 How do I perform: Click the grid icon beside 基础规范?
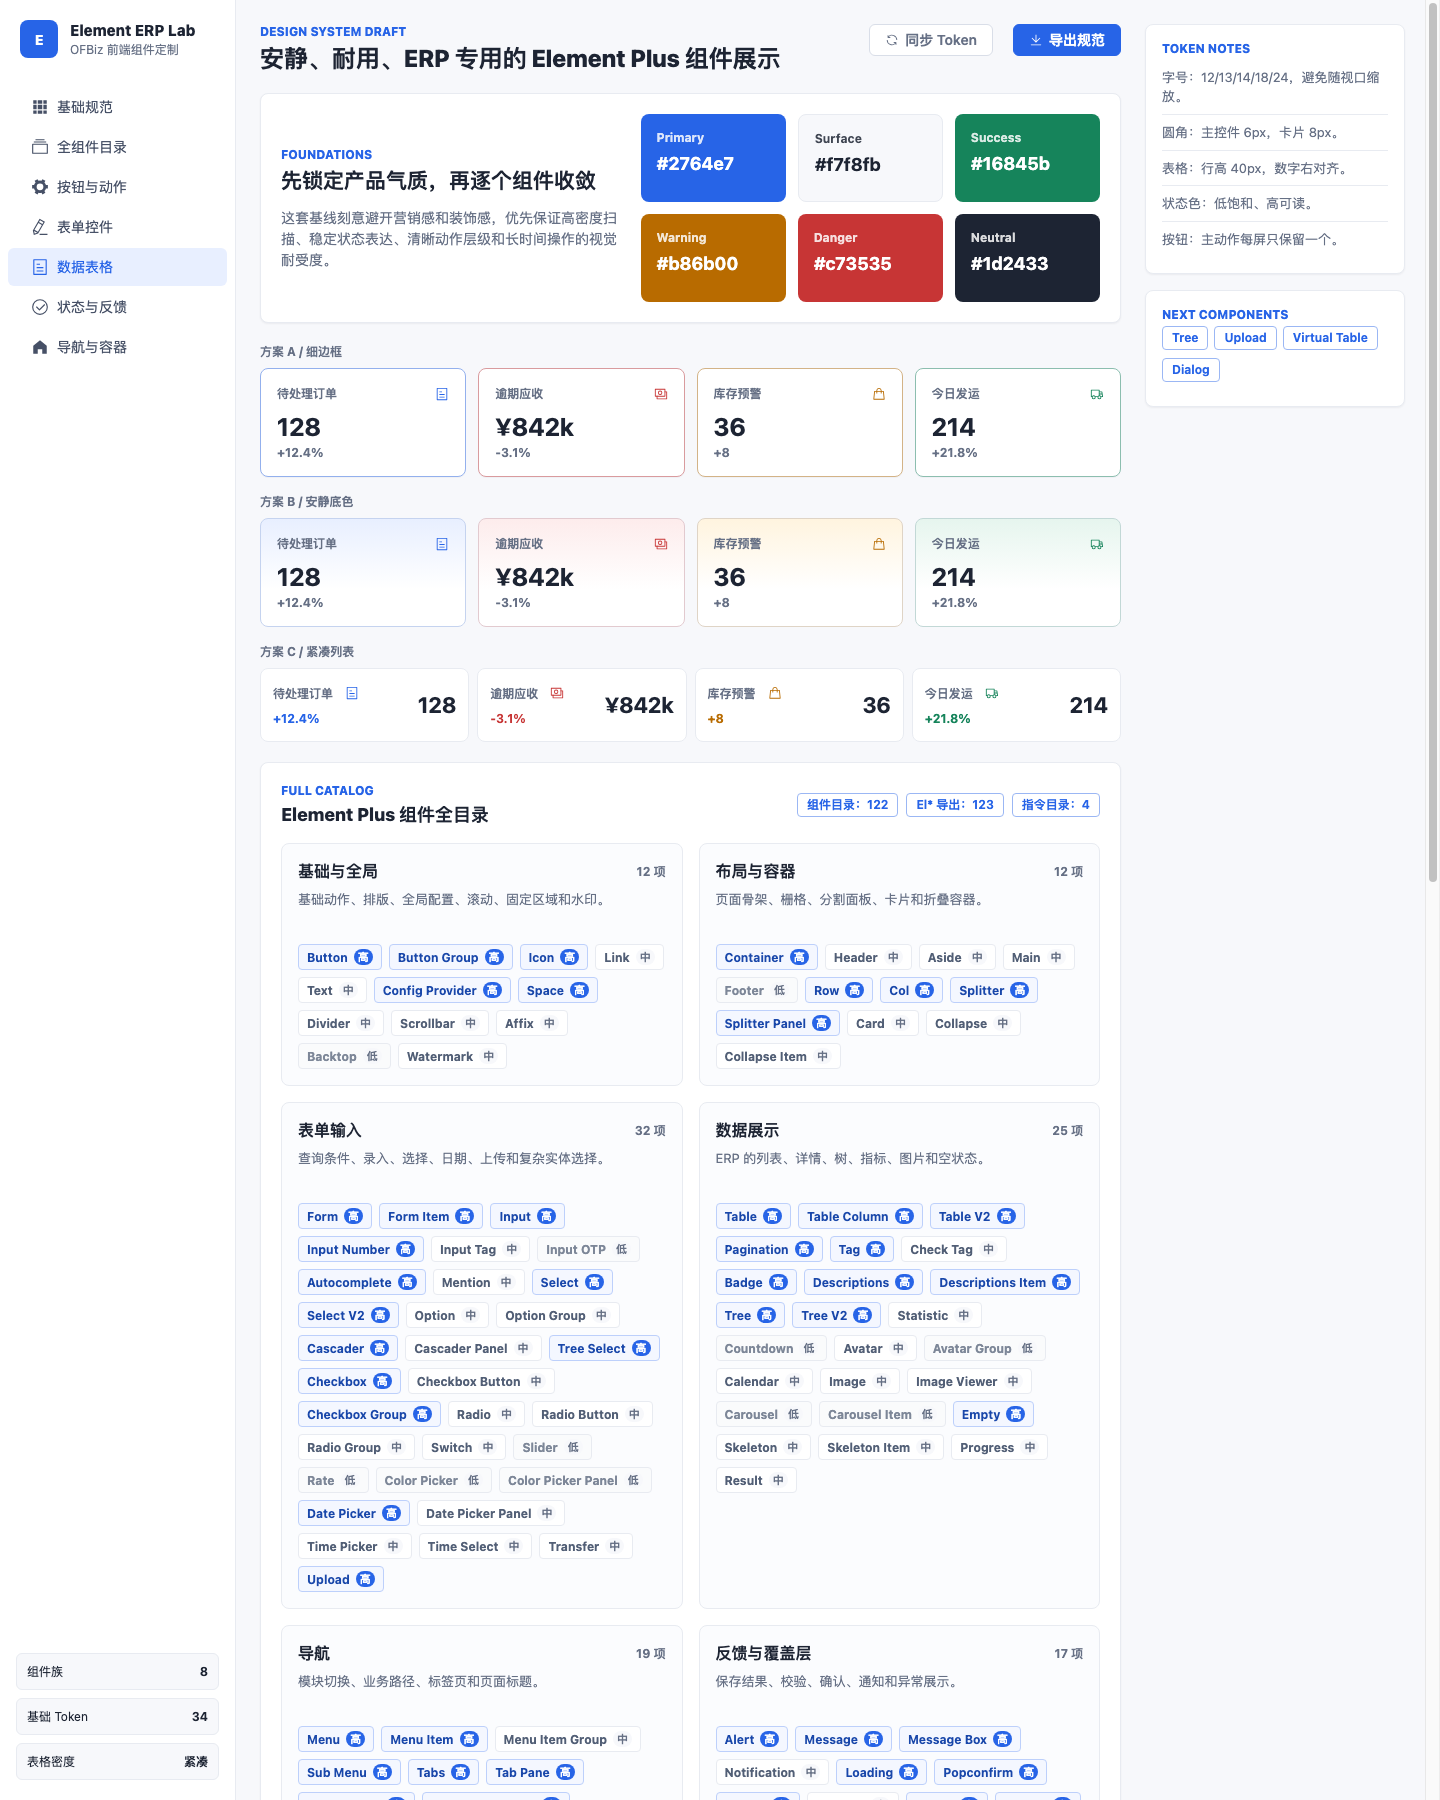pos(40,107)
